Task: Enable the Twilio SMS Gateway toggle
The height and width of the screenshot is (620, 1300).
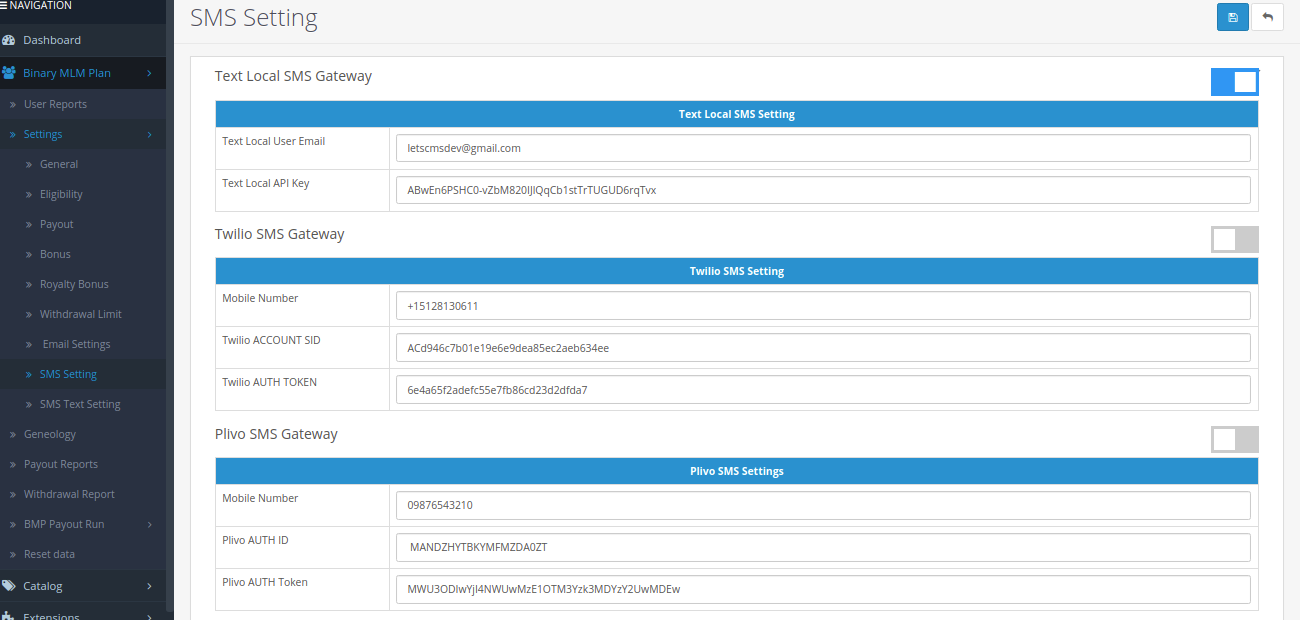Action: [1234, 239]
